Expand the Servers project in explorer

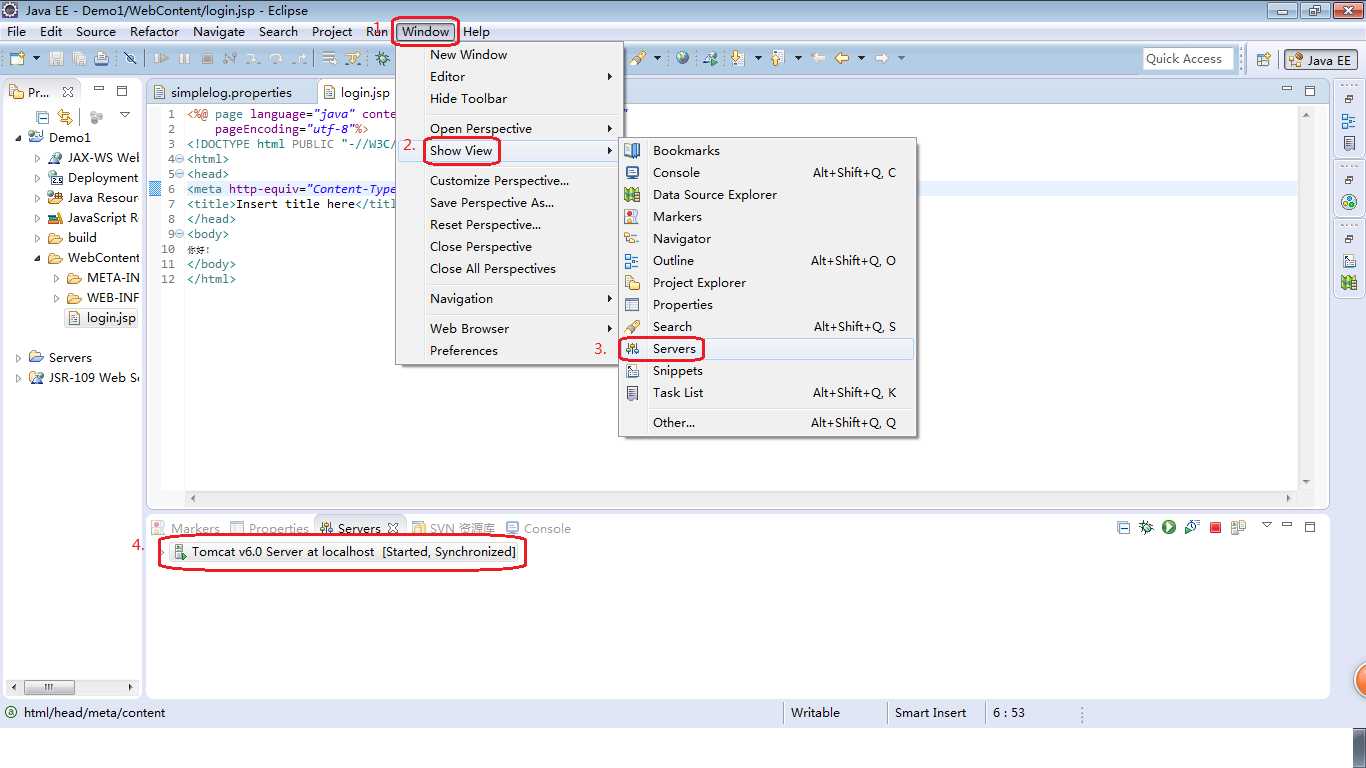[19, 357]
